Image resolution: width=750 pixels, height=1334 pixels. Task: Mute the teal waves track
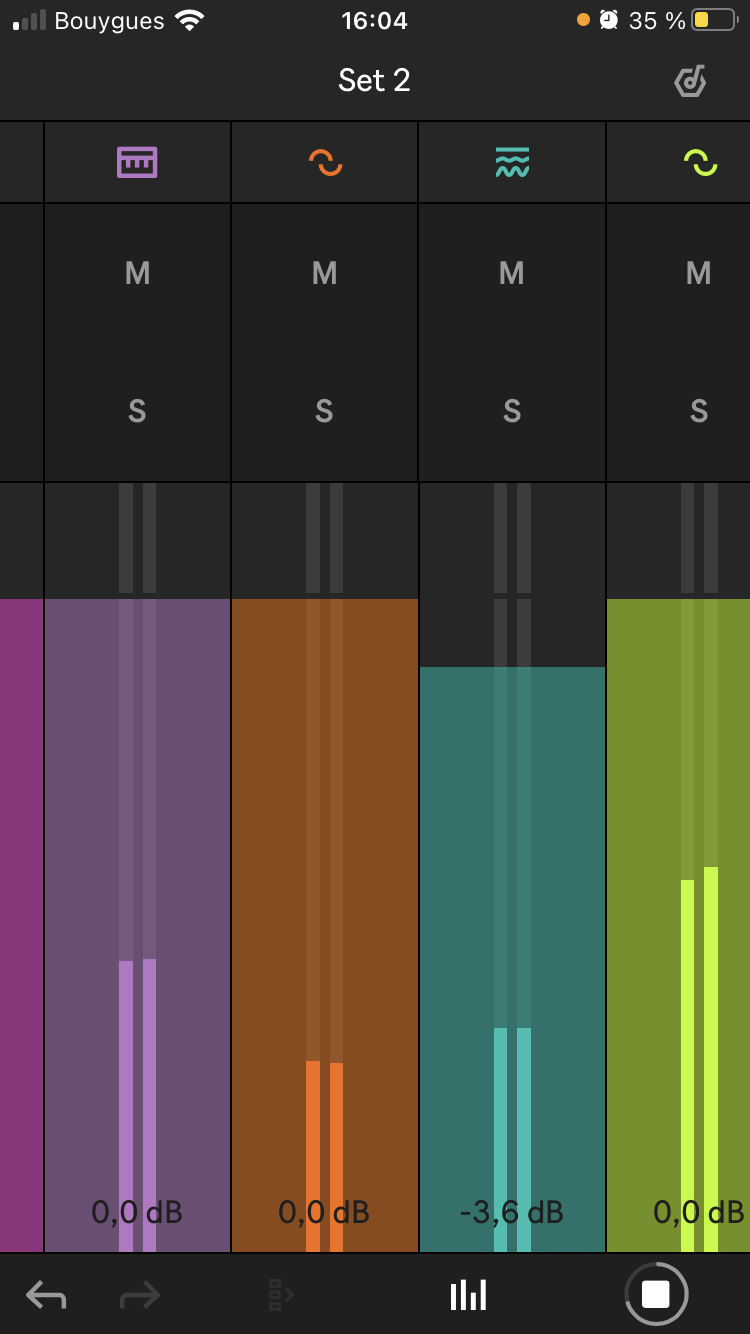pos(512,273)
